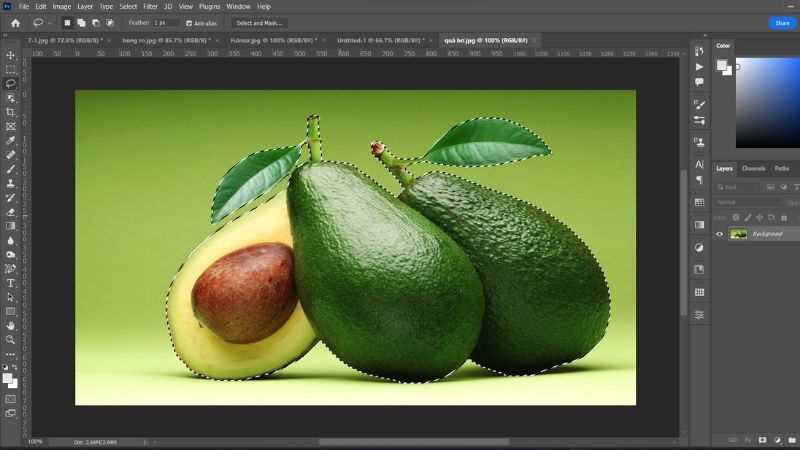800x450 pixels.
Task: Select the Hand tool
Action: pyautogui.click(x=10, y=326)
